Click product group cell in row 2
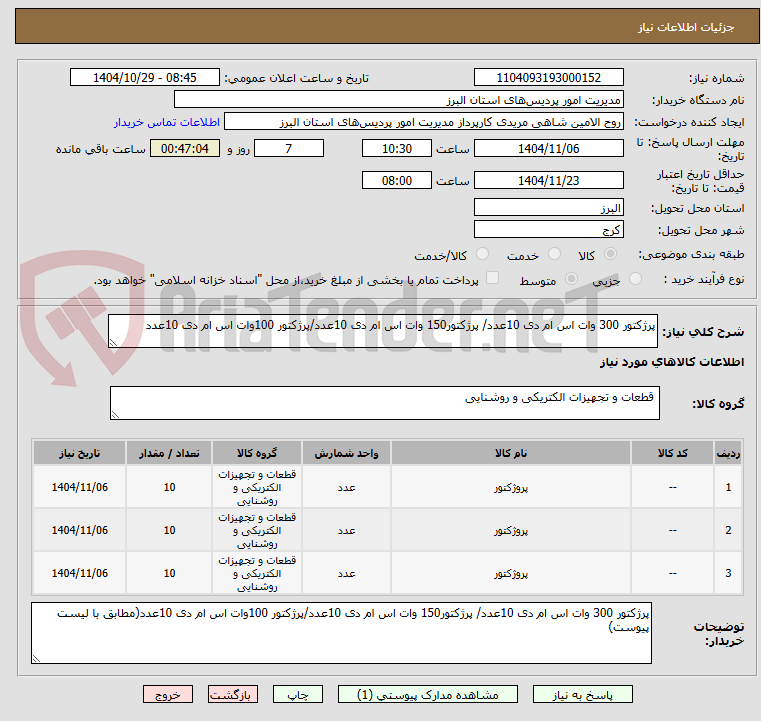The height and width of the screenshot is (721, 761). (257, 530)
